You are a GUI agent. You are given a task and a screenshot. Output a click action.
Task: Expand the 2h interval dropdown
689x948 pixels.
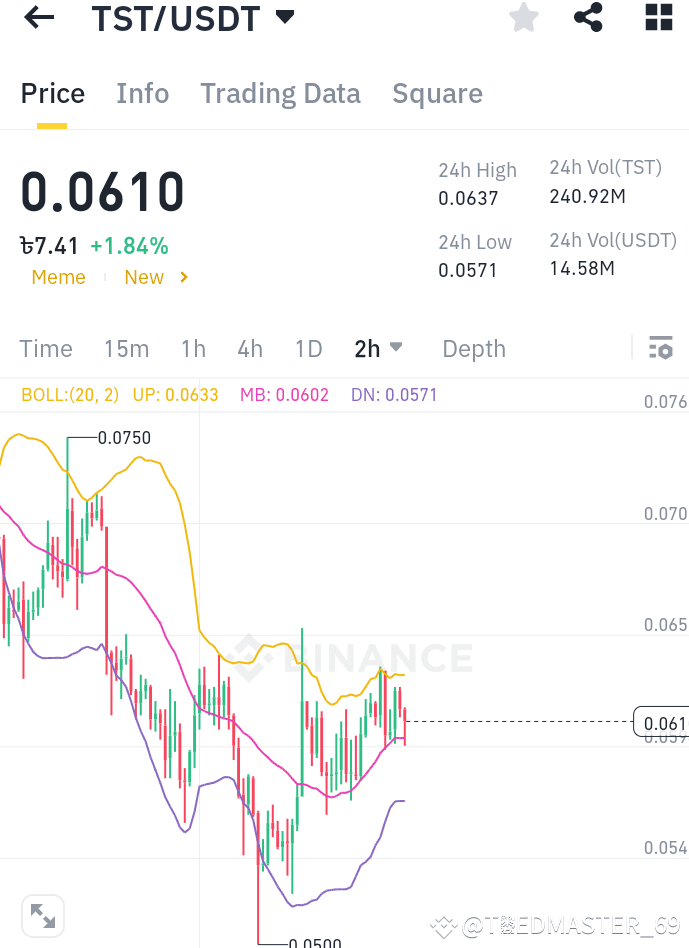pos(379,348)
